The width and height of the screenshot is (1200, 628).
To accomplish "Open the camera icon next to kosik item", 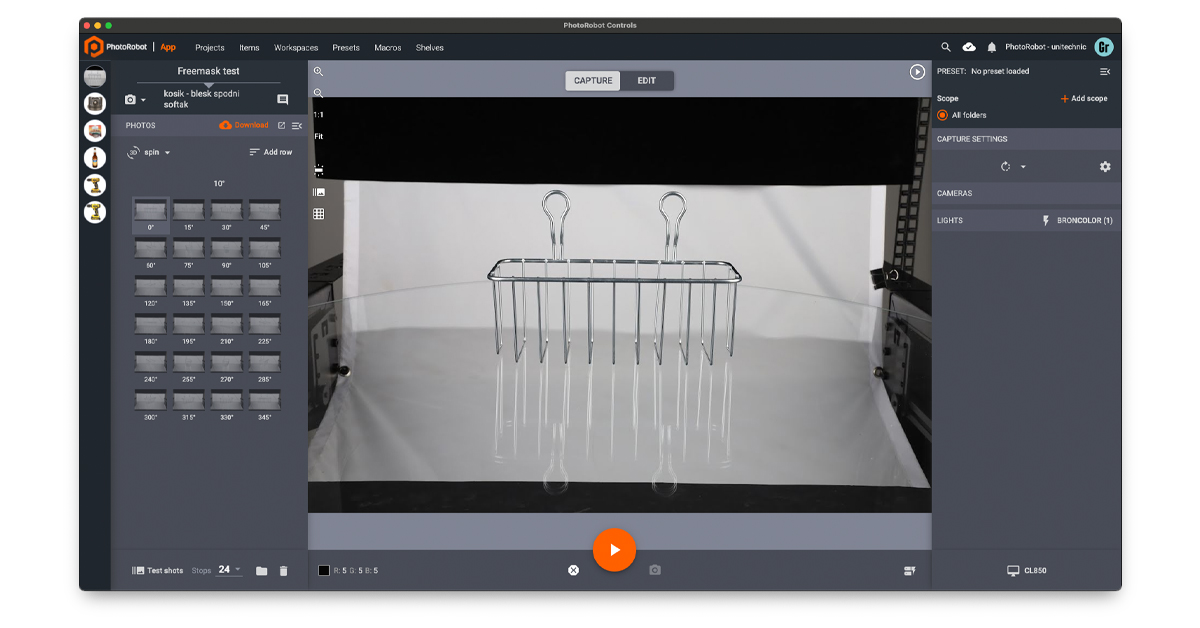I will pos(133,99).
